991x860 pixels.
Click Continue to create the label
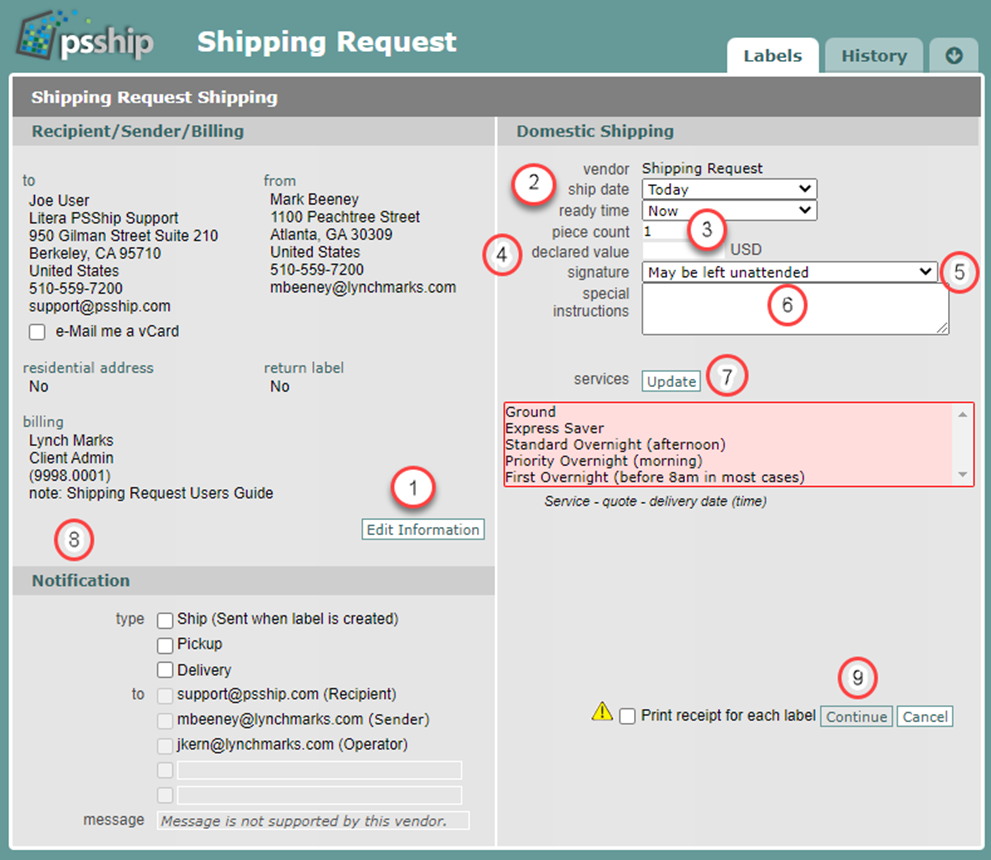pos(856,716)
